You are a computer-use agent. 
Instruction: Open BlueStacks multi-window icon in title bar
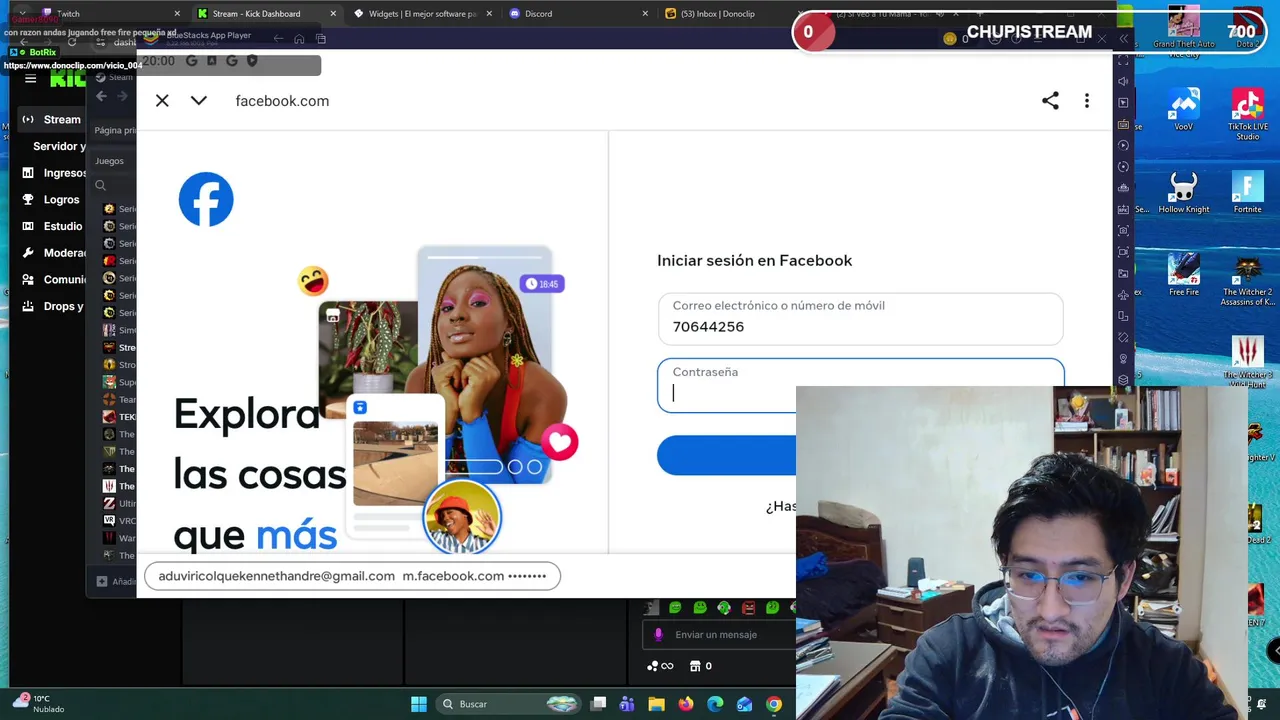tap(321, 39)
